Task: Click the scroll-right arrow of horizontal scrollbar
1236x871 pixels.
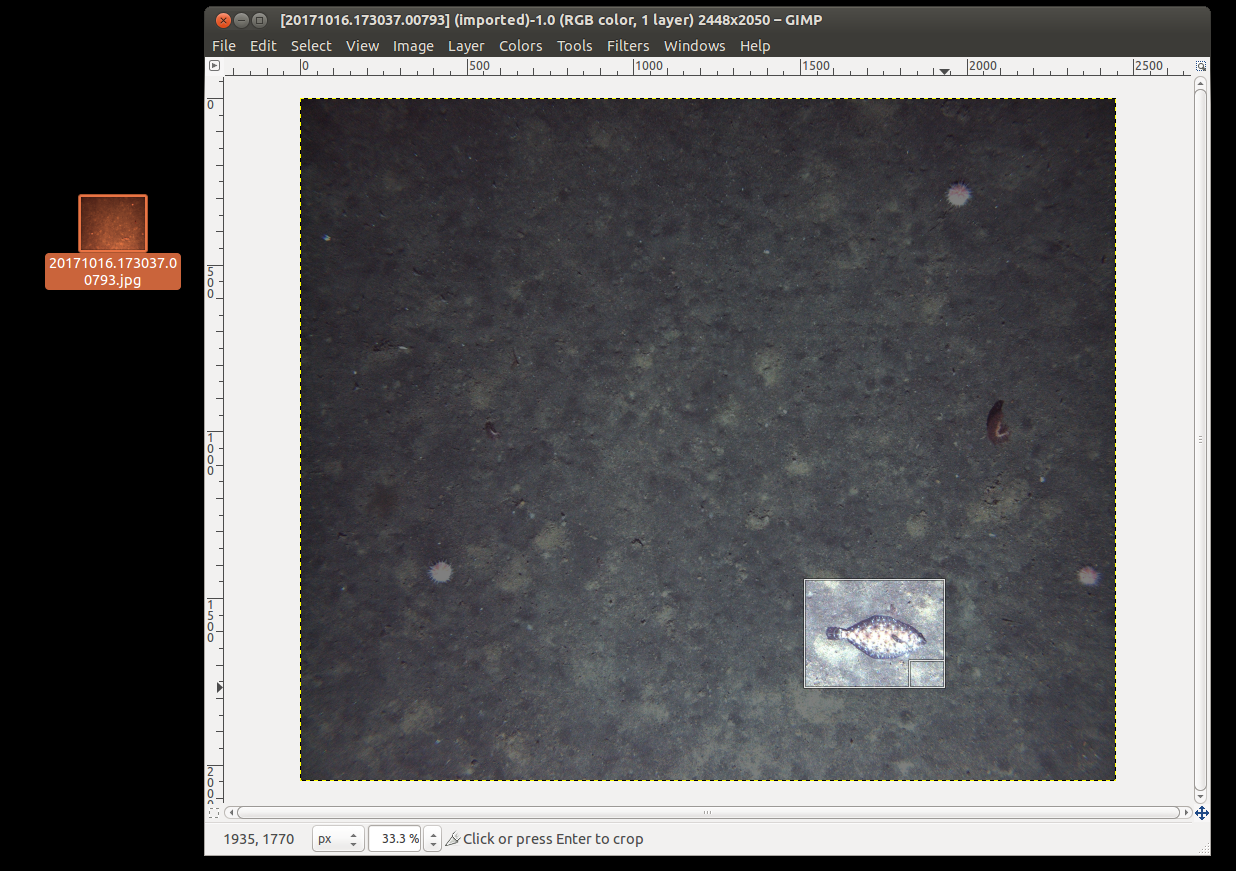Action: coord(1186,813)
